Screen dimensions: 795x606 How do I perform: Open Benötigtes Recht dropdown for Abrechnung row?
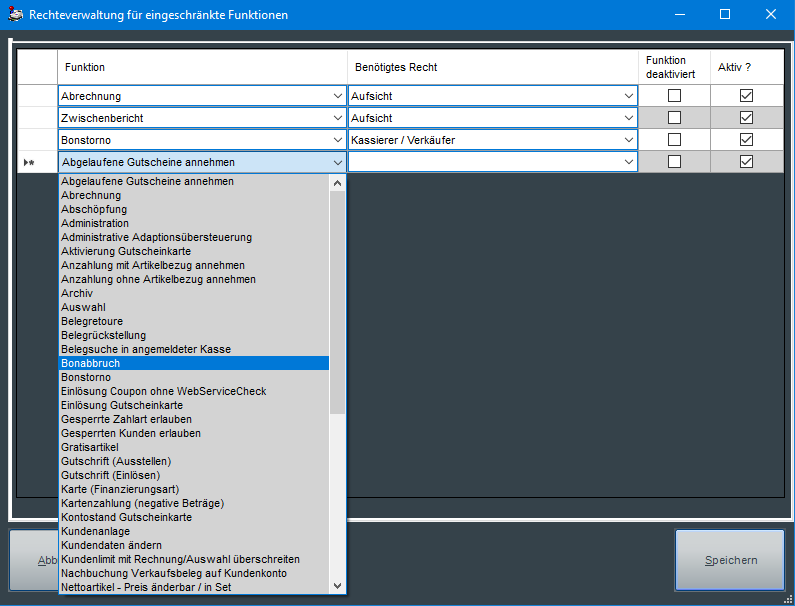click(x=629, y=96)
